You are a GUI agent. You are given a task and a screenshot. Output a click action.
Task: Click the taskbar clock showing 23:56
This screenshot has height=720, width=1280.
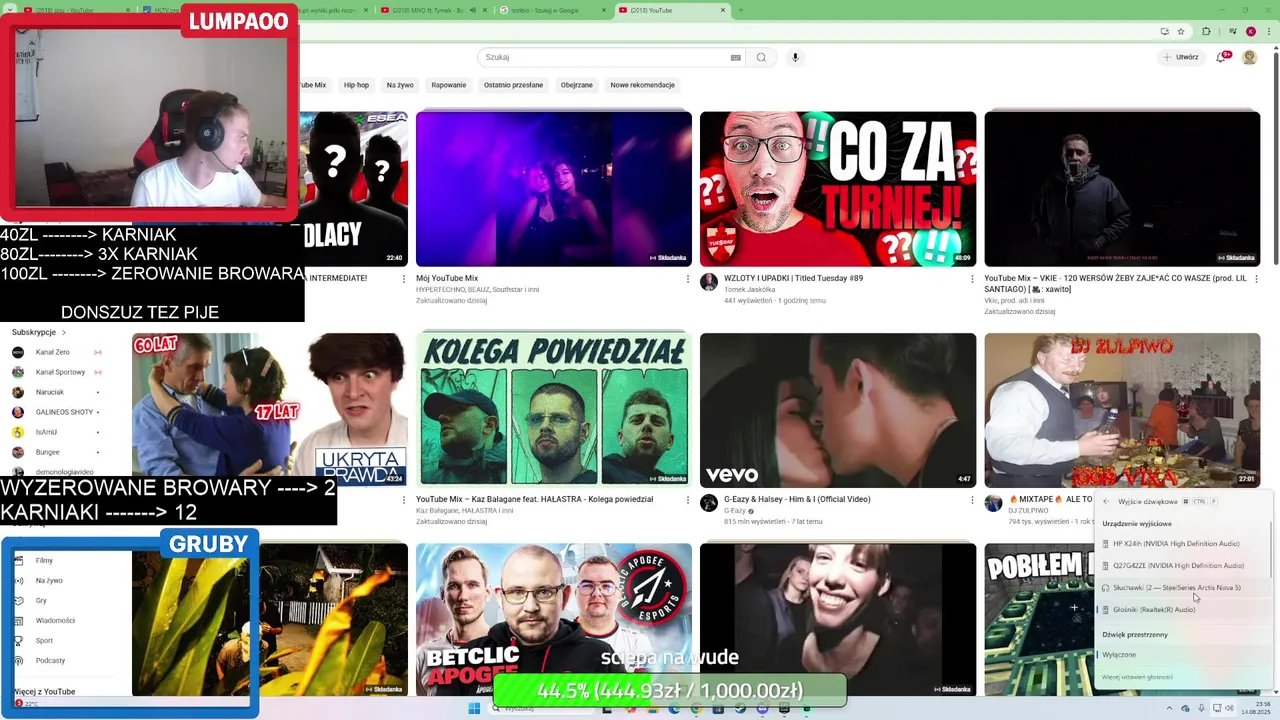[1257, 709]
